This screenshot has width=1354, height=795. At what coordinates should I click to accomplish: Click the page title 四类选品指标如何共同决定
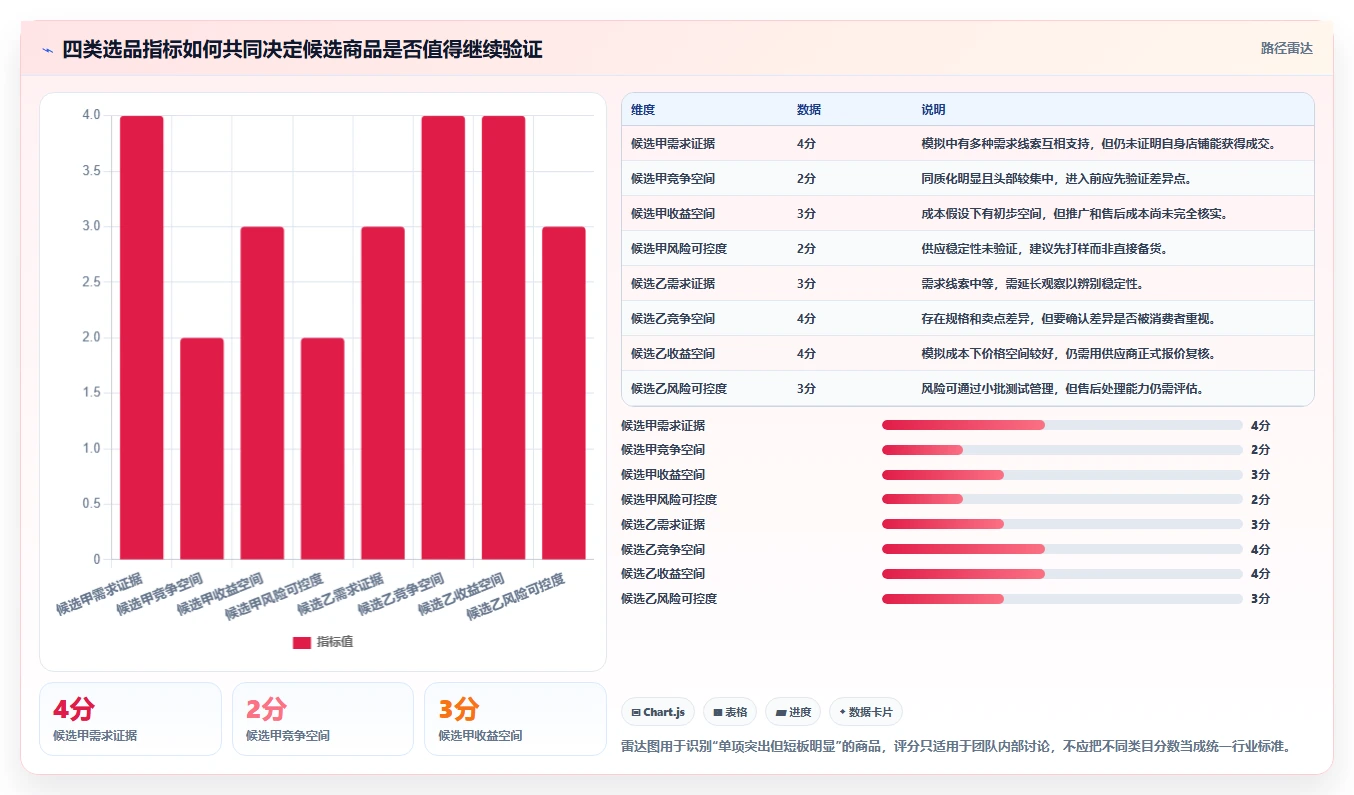[302, 49]
